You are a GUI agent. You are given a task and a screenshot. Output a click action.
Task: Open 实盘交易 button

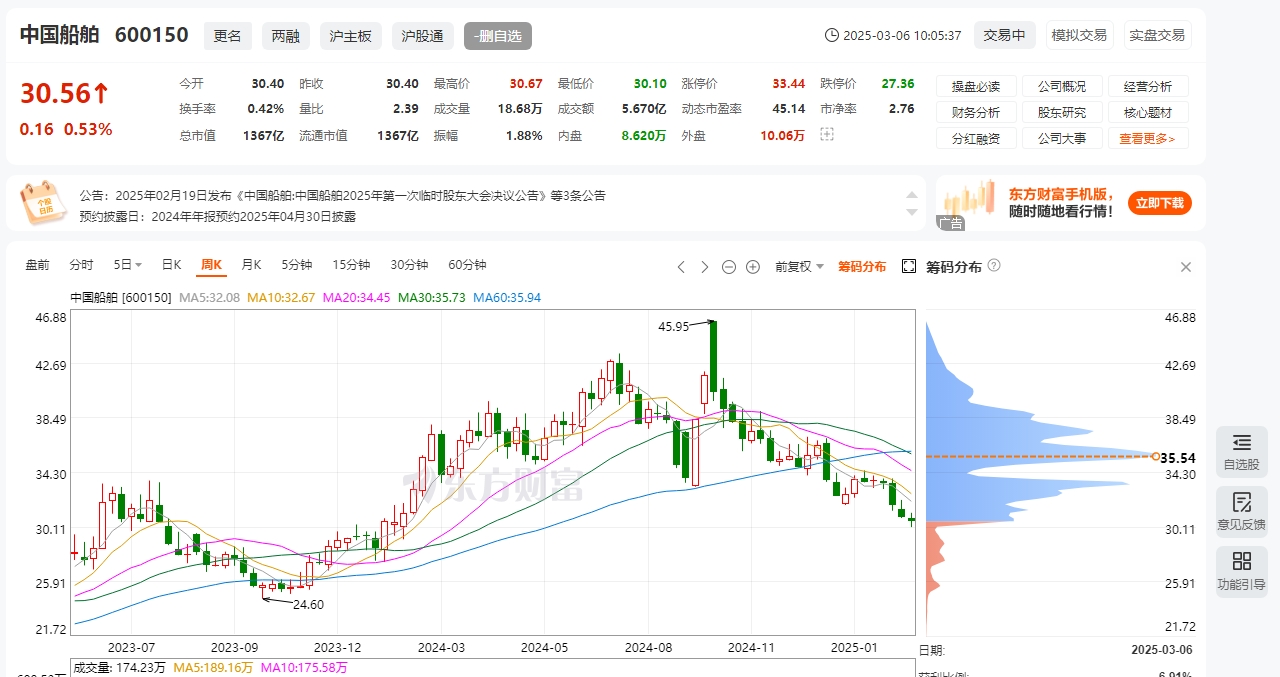click(1157, 35)
